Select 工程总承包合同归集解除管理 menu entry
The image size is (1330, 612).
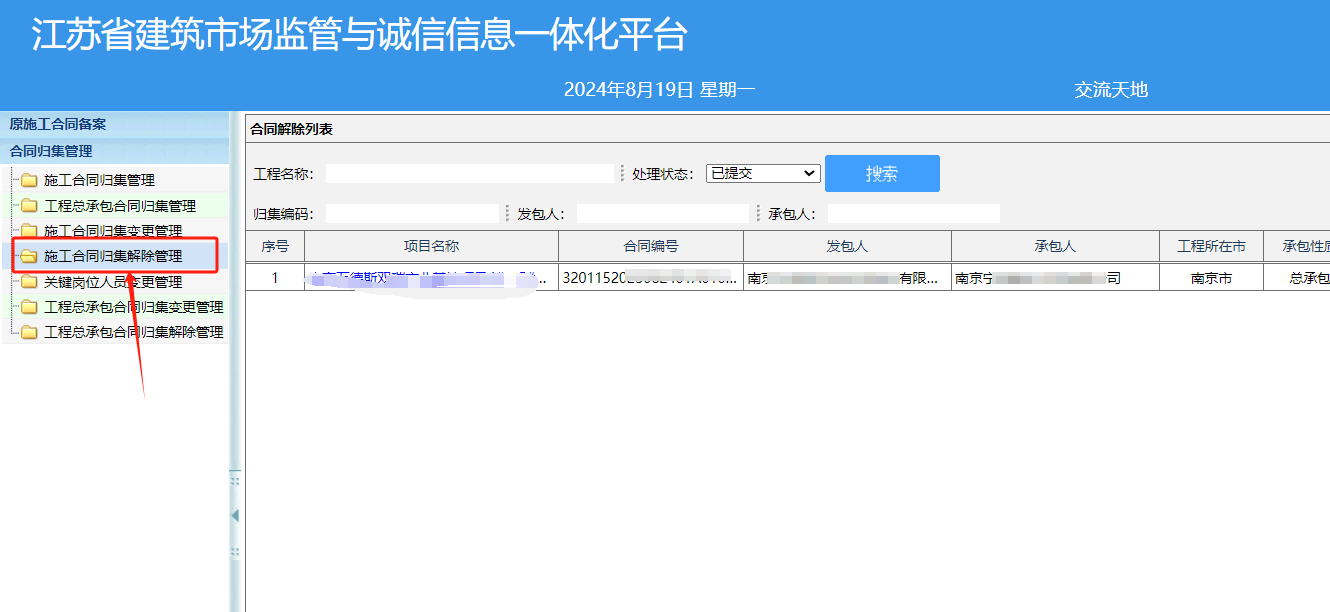pos(133,332)
